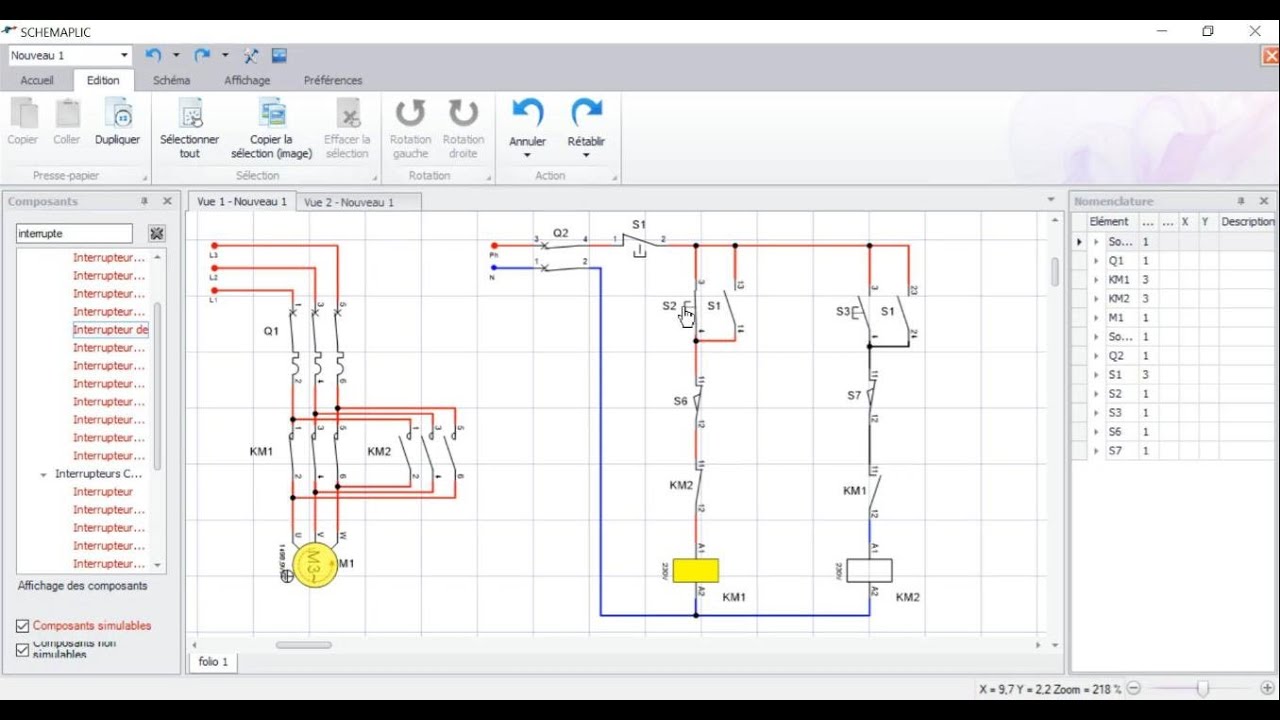Open the Presse-papier group launcher
Image resolution: width=1280 pixels, height=720 pixels.
pos(145,178)
